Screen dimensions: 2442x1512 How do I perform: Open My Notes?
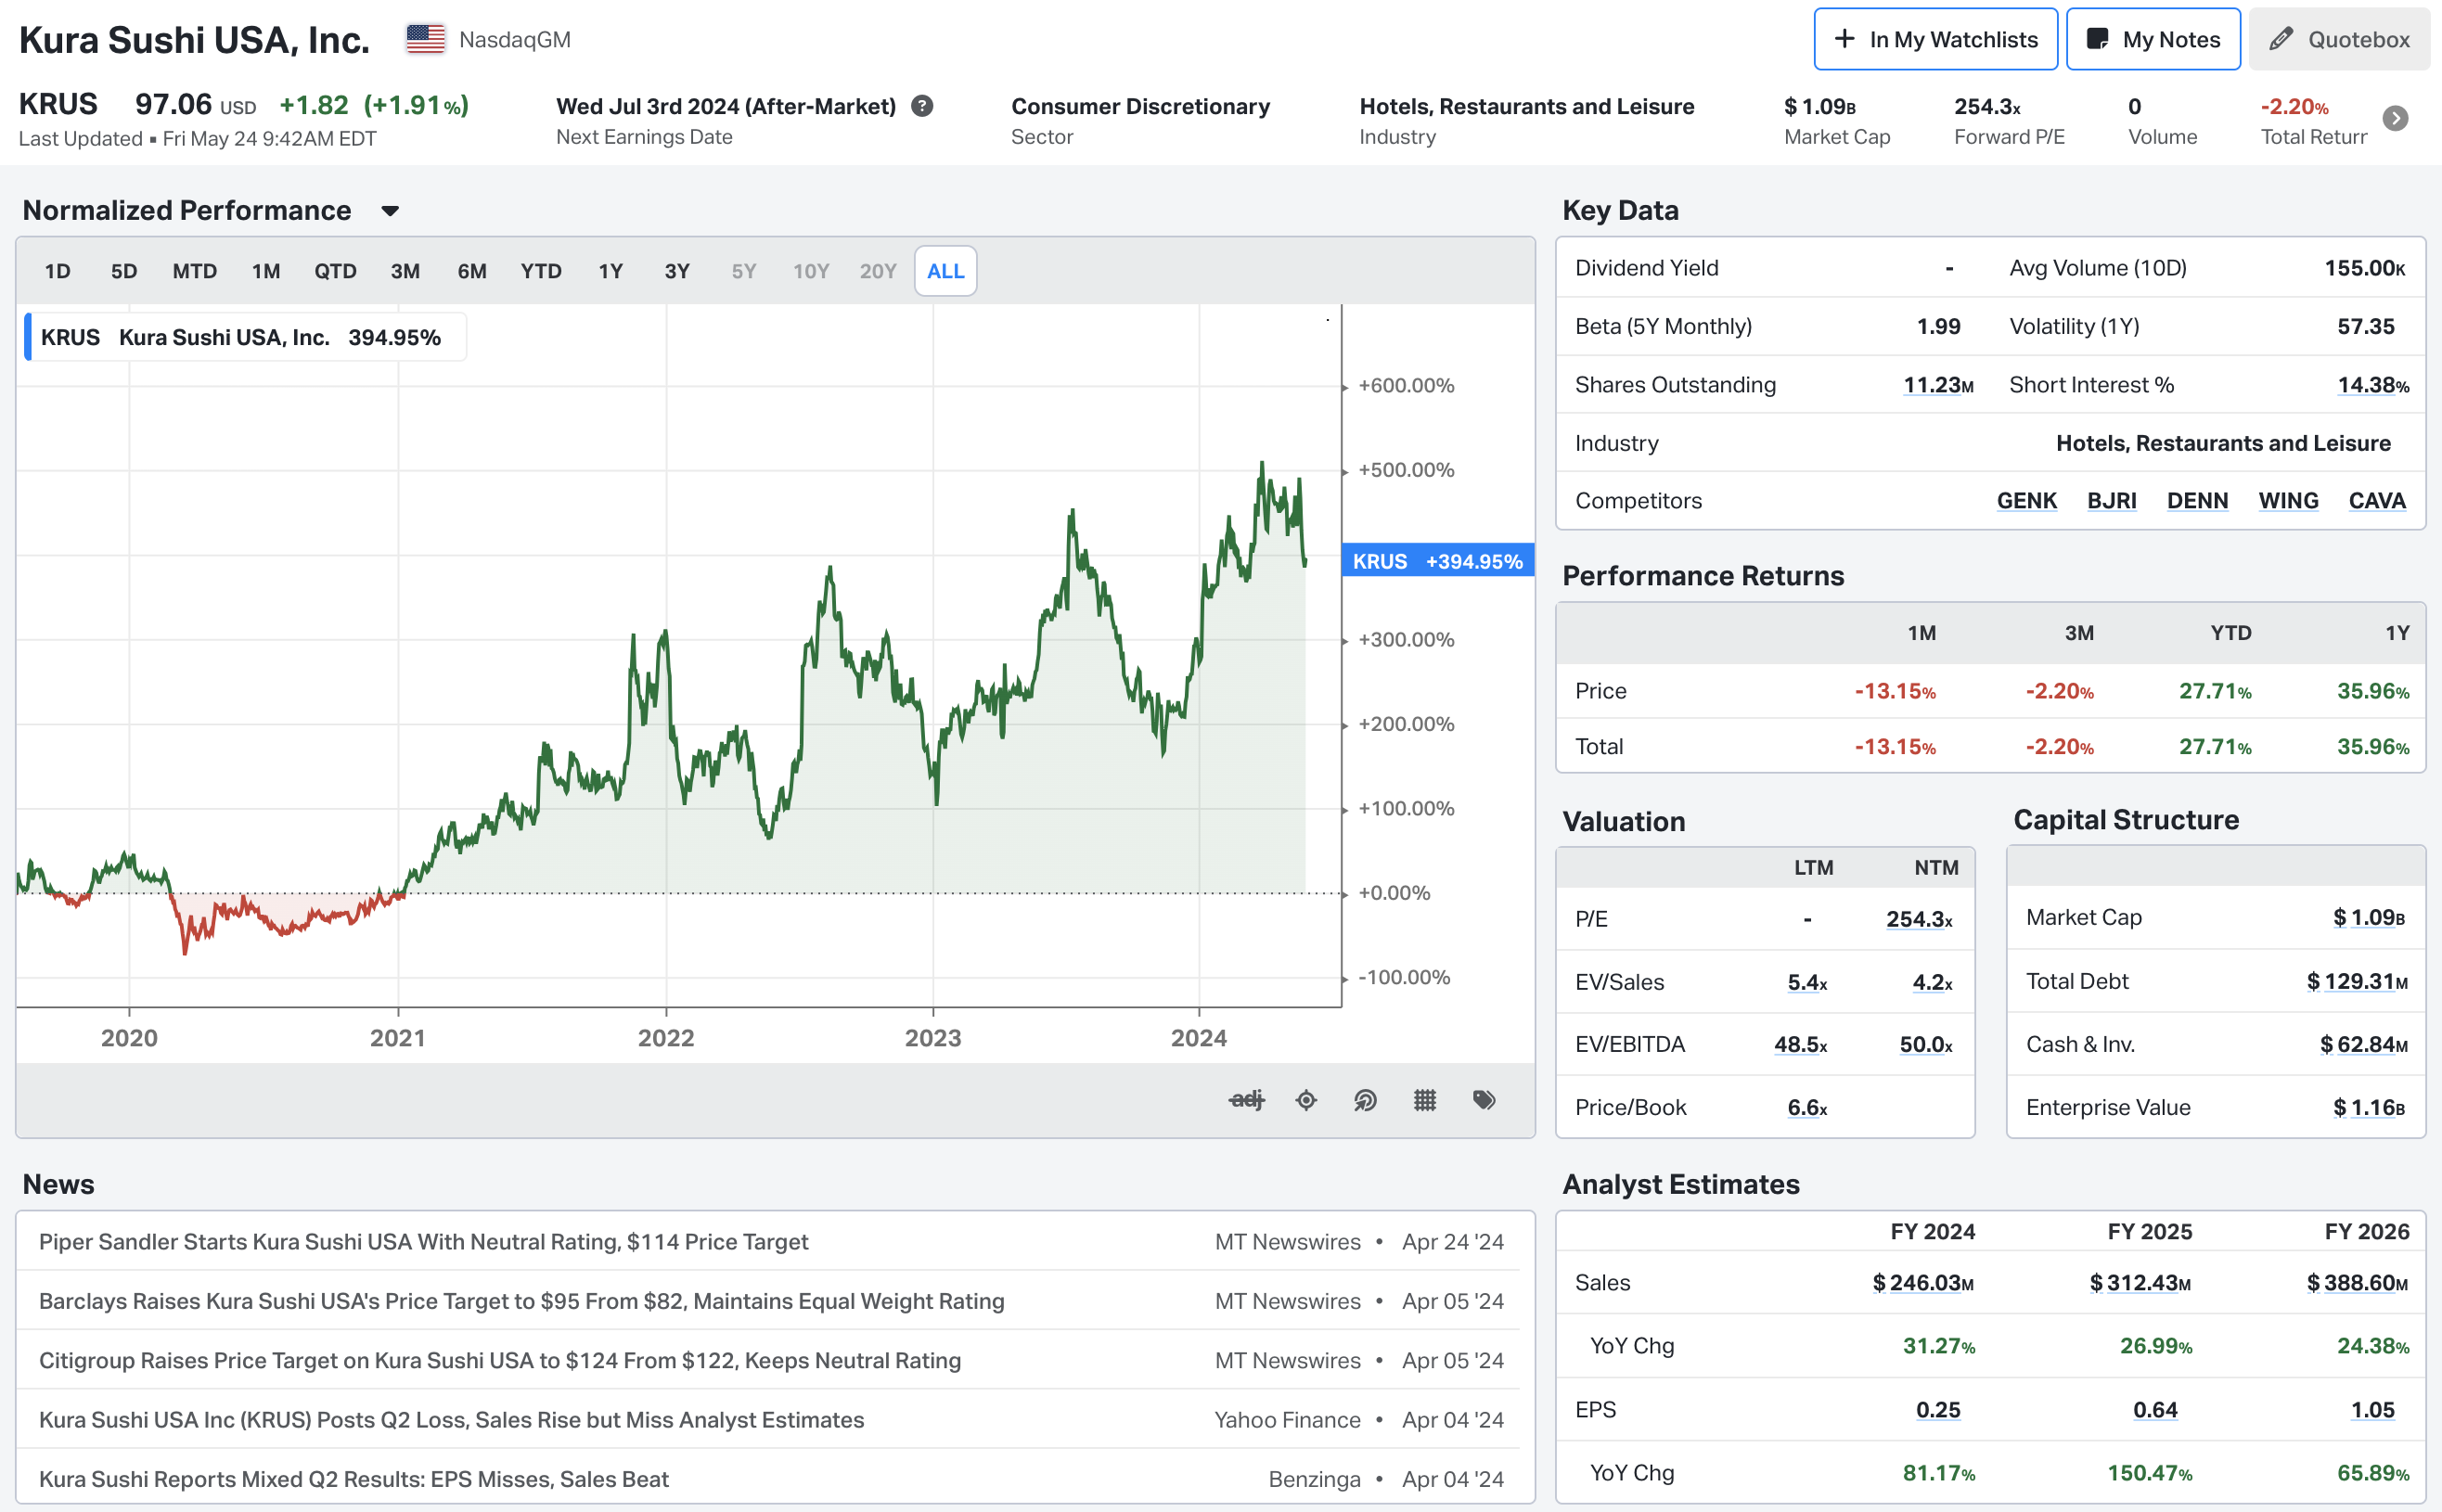click(2152, 40)
